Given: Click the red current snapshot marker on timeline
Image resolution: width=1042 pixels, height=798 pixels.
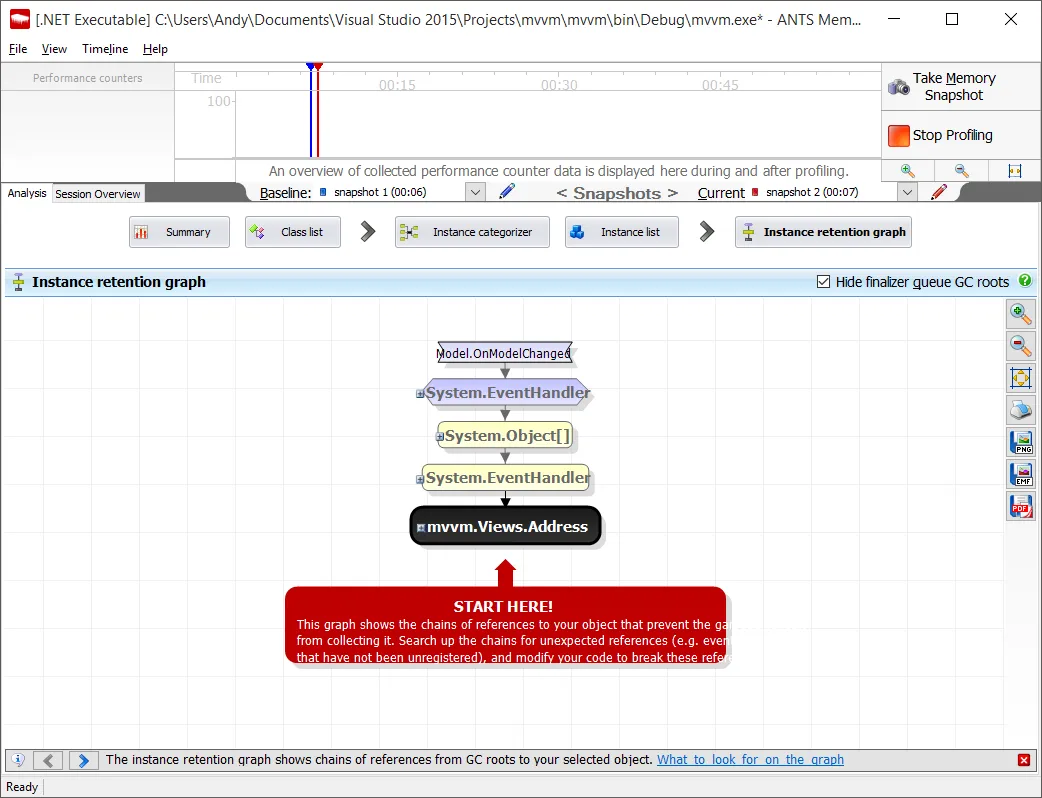Looking at the screenshot, I should point(318,66).
